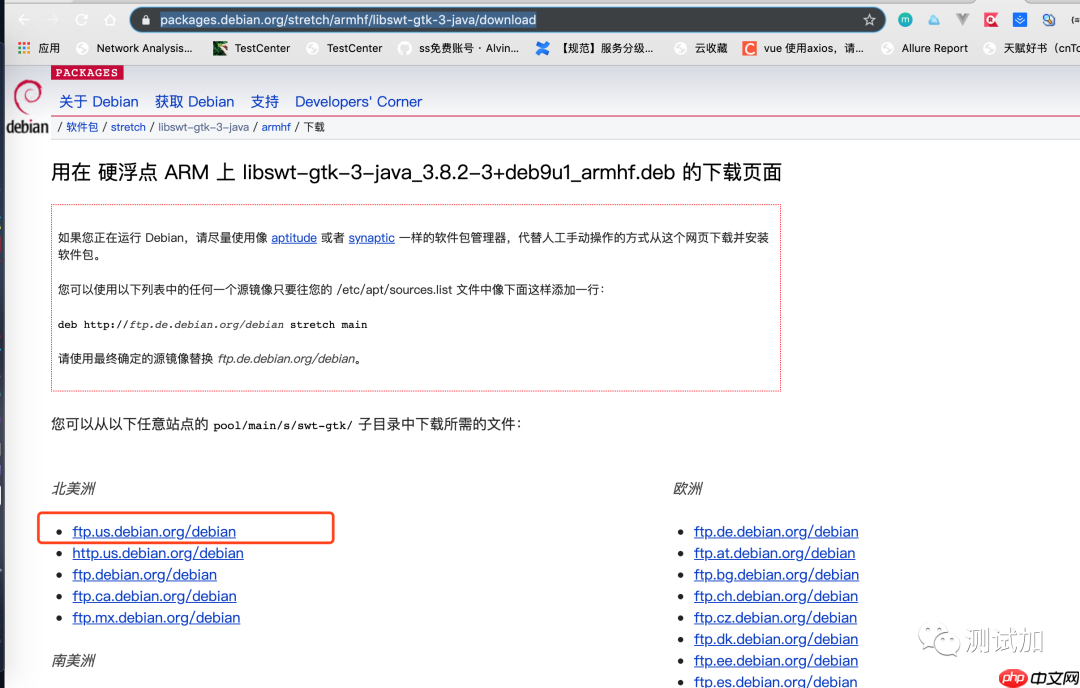Image resolution: width=1080 pixels, height=688 pixels.
Task: Click the Debian swirl logo
Action: click(x=27, y=100)
